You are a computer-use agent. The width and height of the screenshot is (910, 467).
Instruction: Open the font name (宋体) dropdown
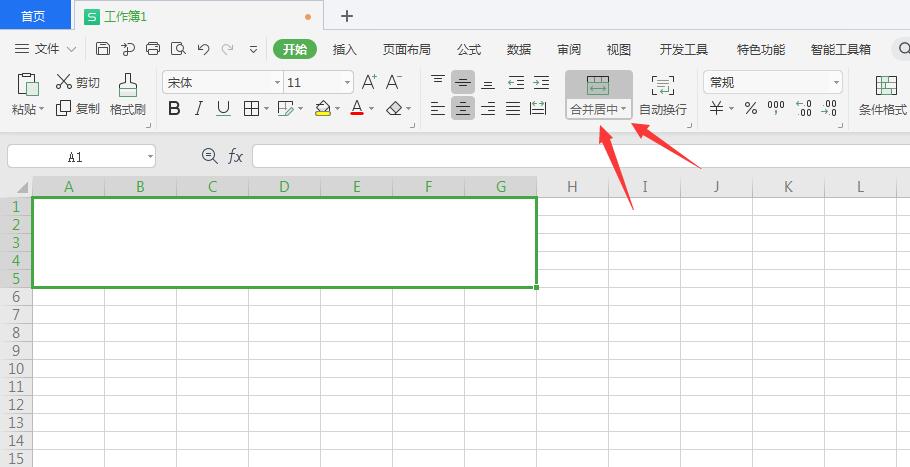tap(277, 82)
